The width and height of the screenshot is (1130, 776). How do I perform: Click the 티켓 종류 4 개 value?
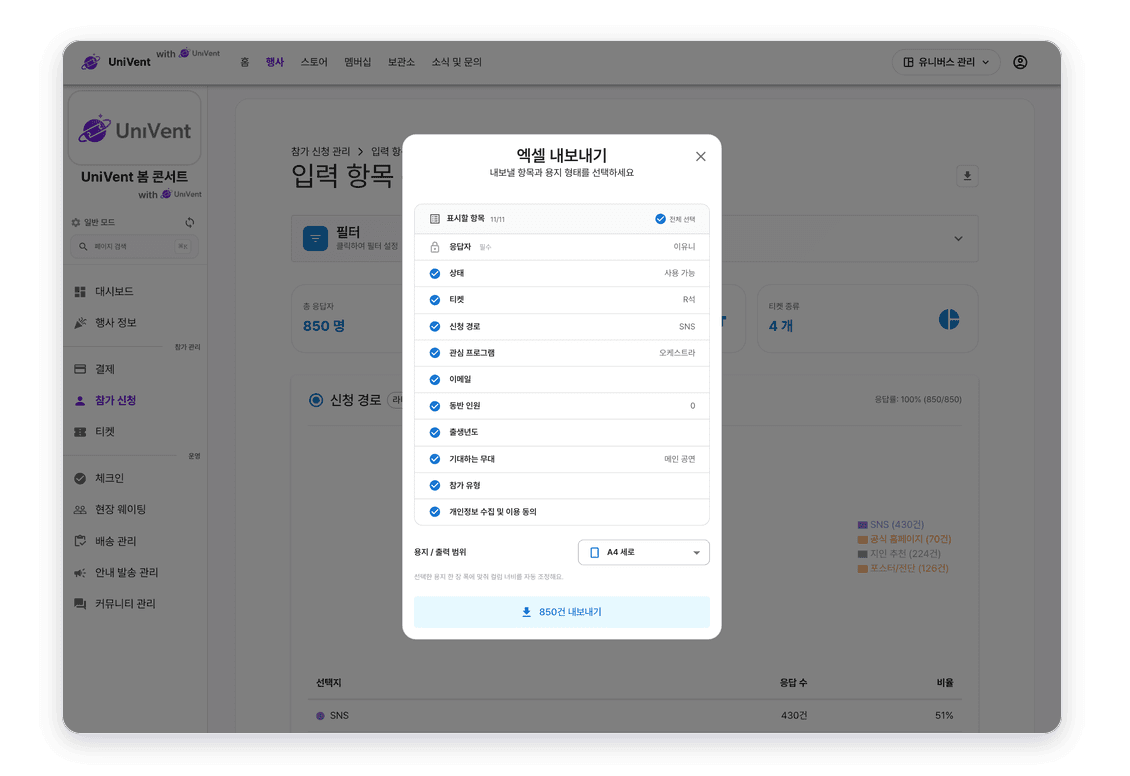780,326
